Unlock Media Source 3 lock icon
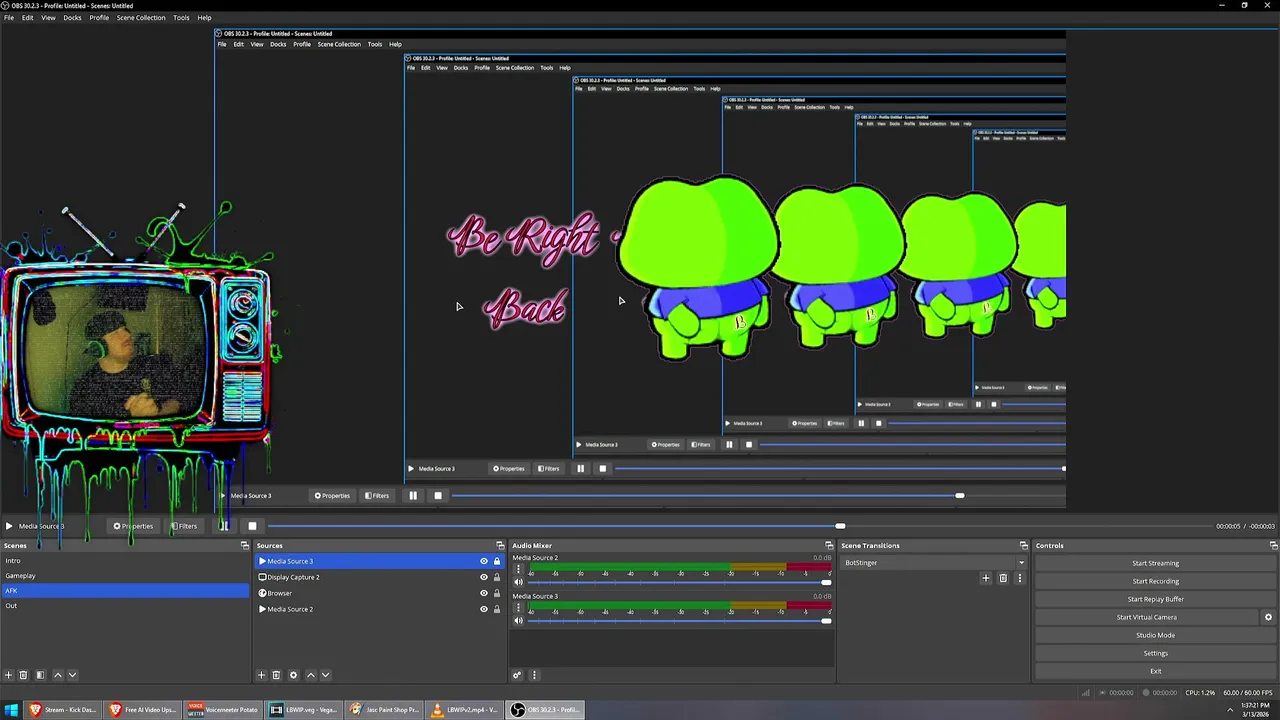Viewport: 1280px width, 720px height. (497, 561)
